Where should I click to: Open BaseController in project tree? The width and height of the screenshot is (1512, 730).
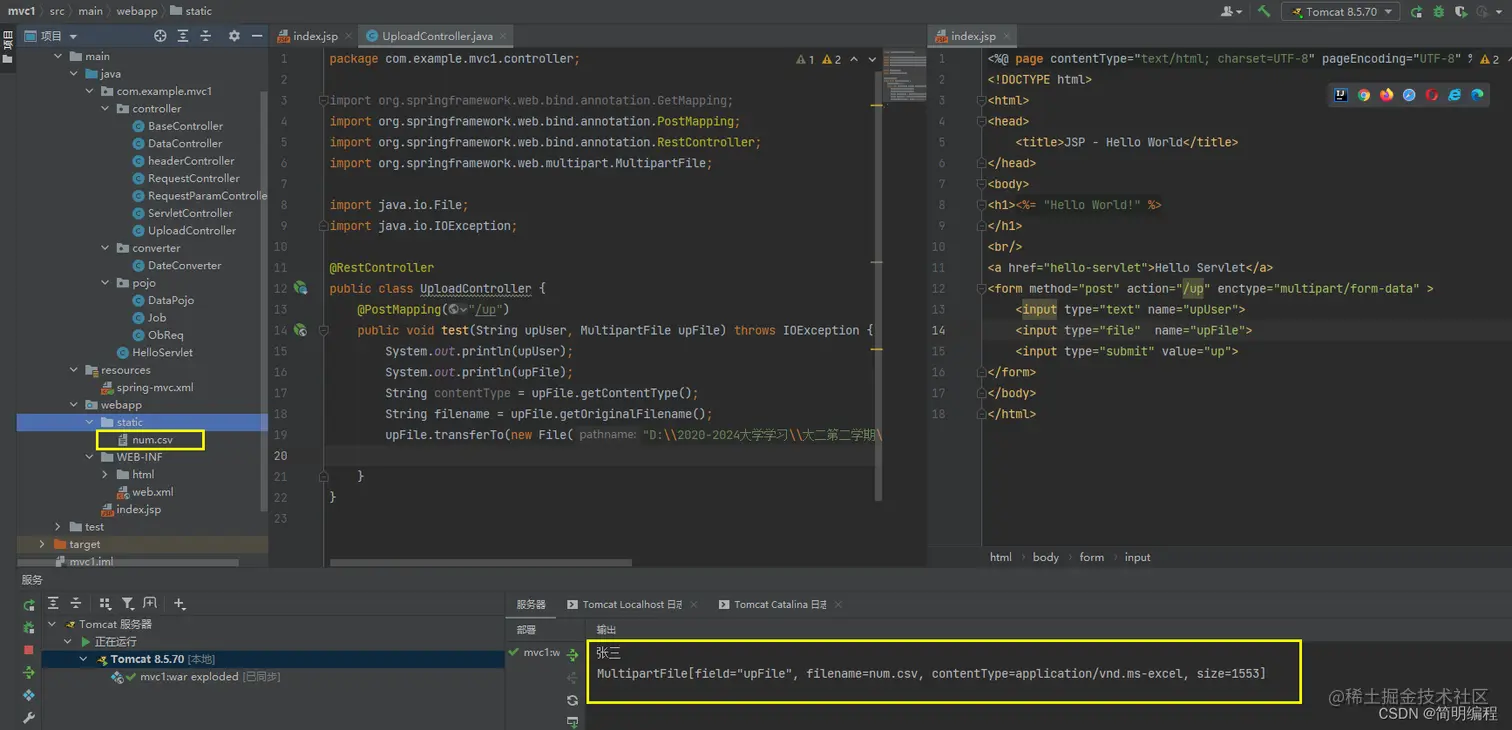(185, 126)
